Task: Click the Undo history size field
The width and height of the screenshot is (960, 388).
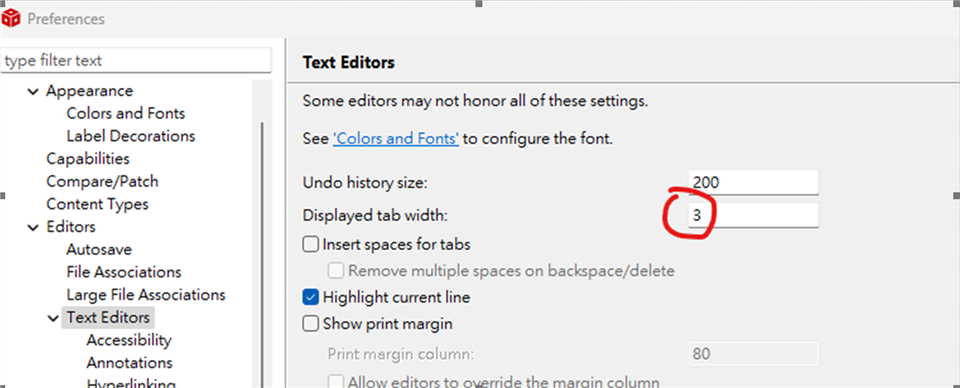Action: (753, 182)
